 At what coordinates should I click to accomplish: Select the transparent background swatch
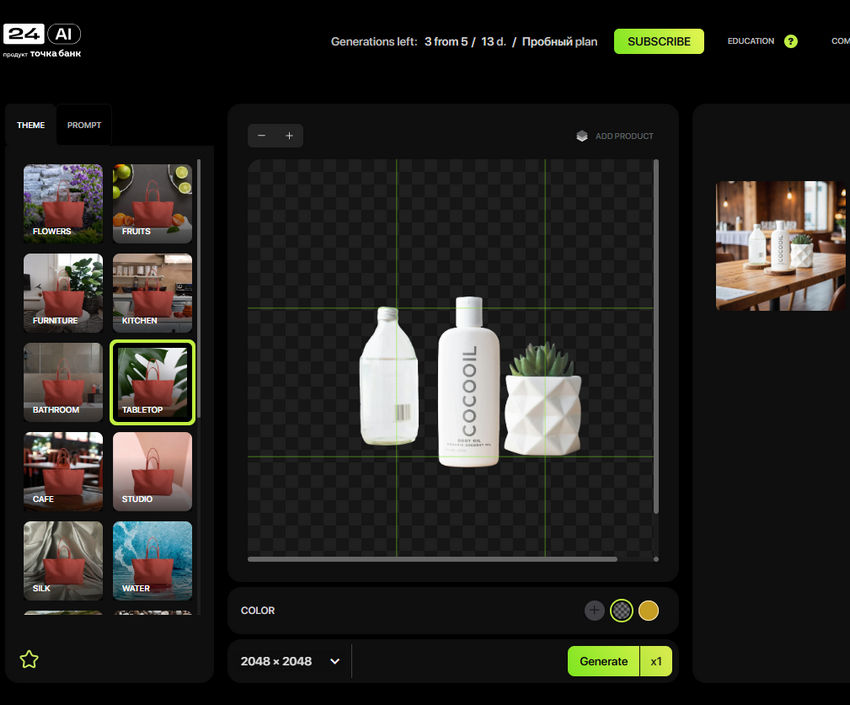click(621, 611)
